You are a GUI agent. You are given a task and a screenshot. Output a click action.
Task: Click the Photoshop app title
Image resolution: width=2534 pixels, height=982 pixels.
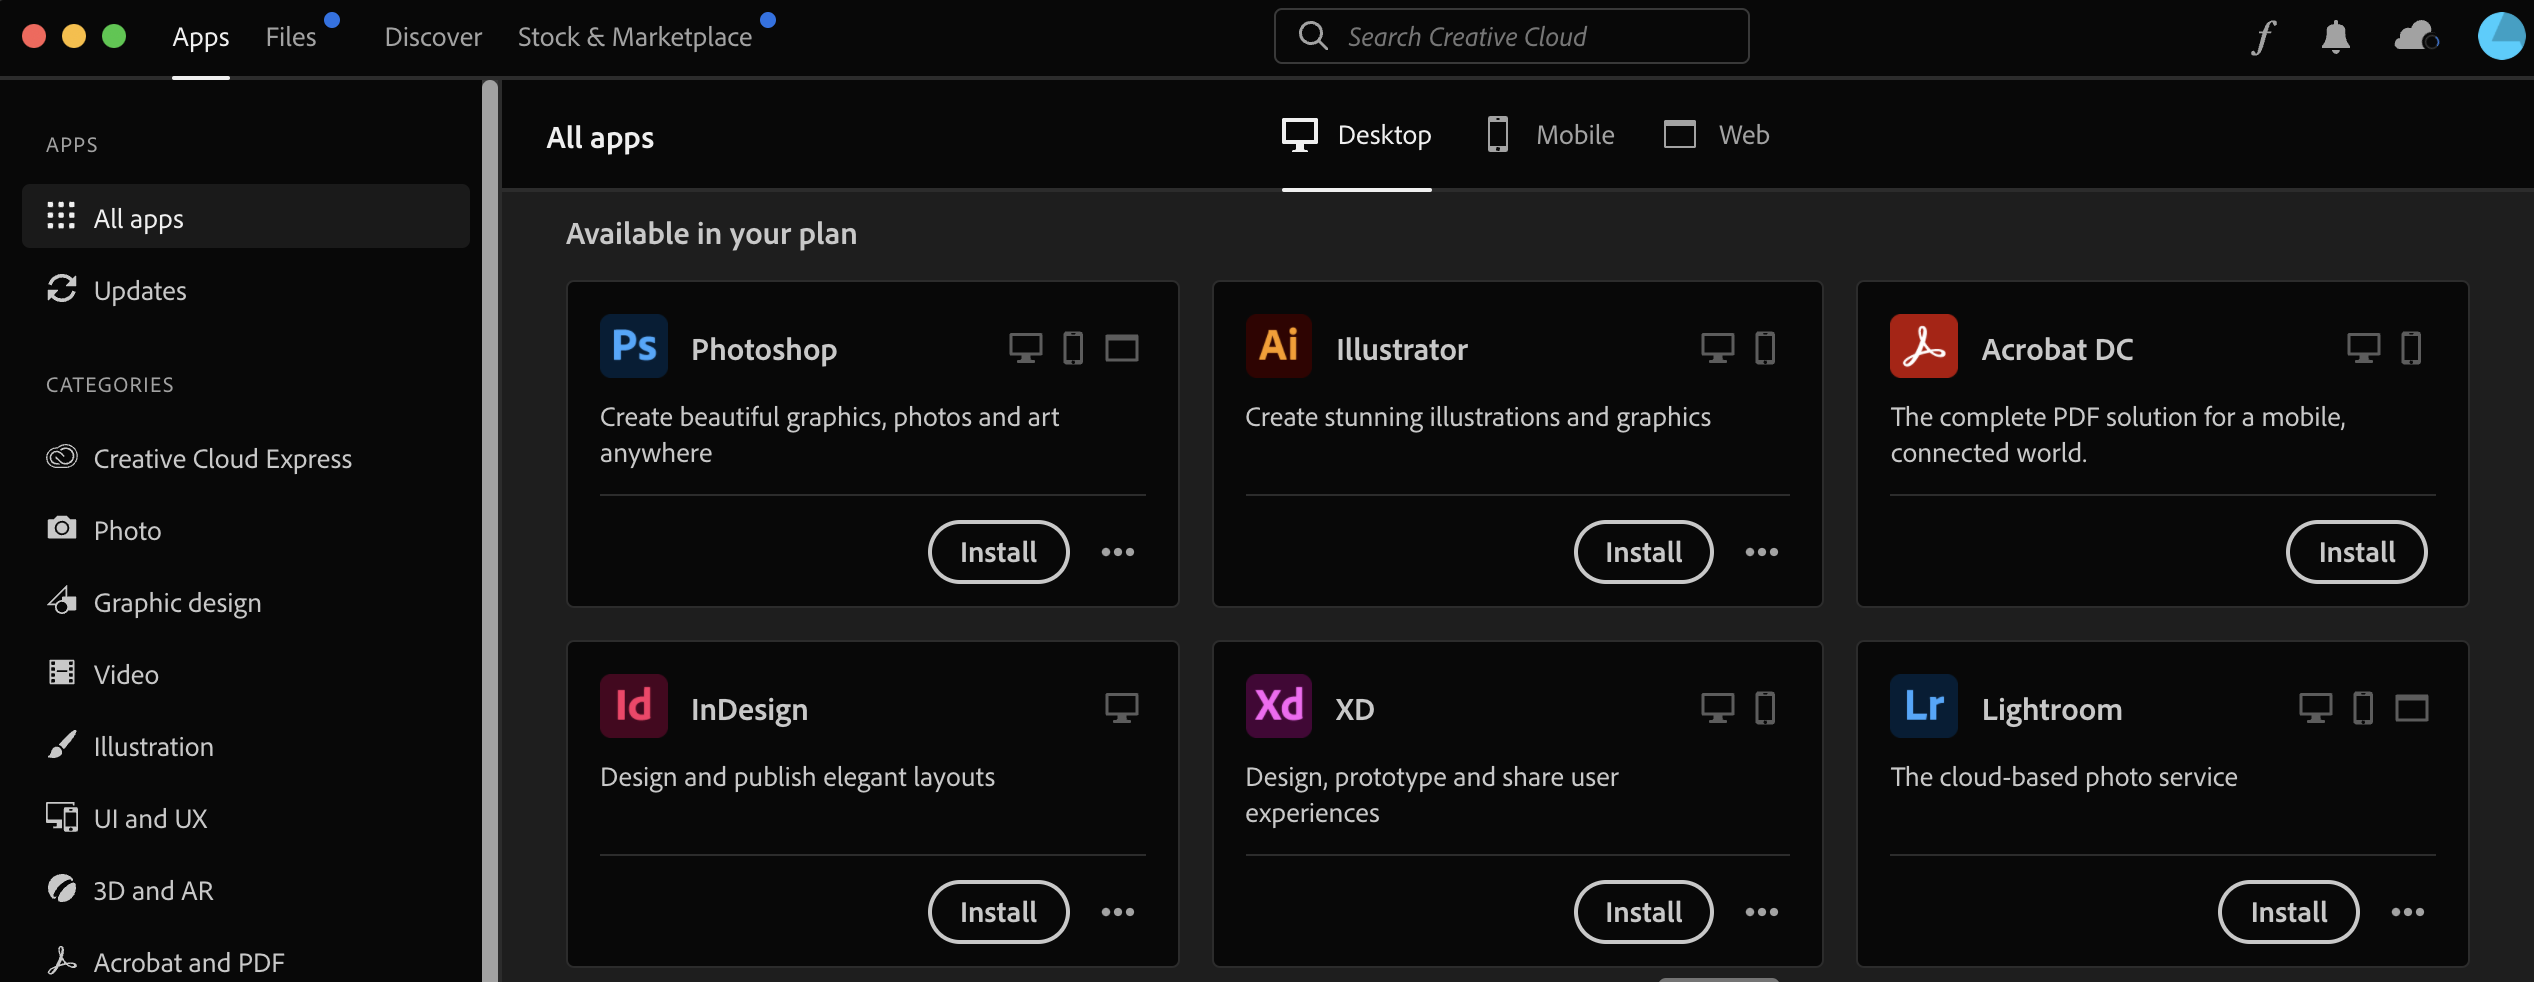click(764, 349)
